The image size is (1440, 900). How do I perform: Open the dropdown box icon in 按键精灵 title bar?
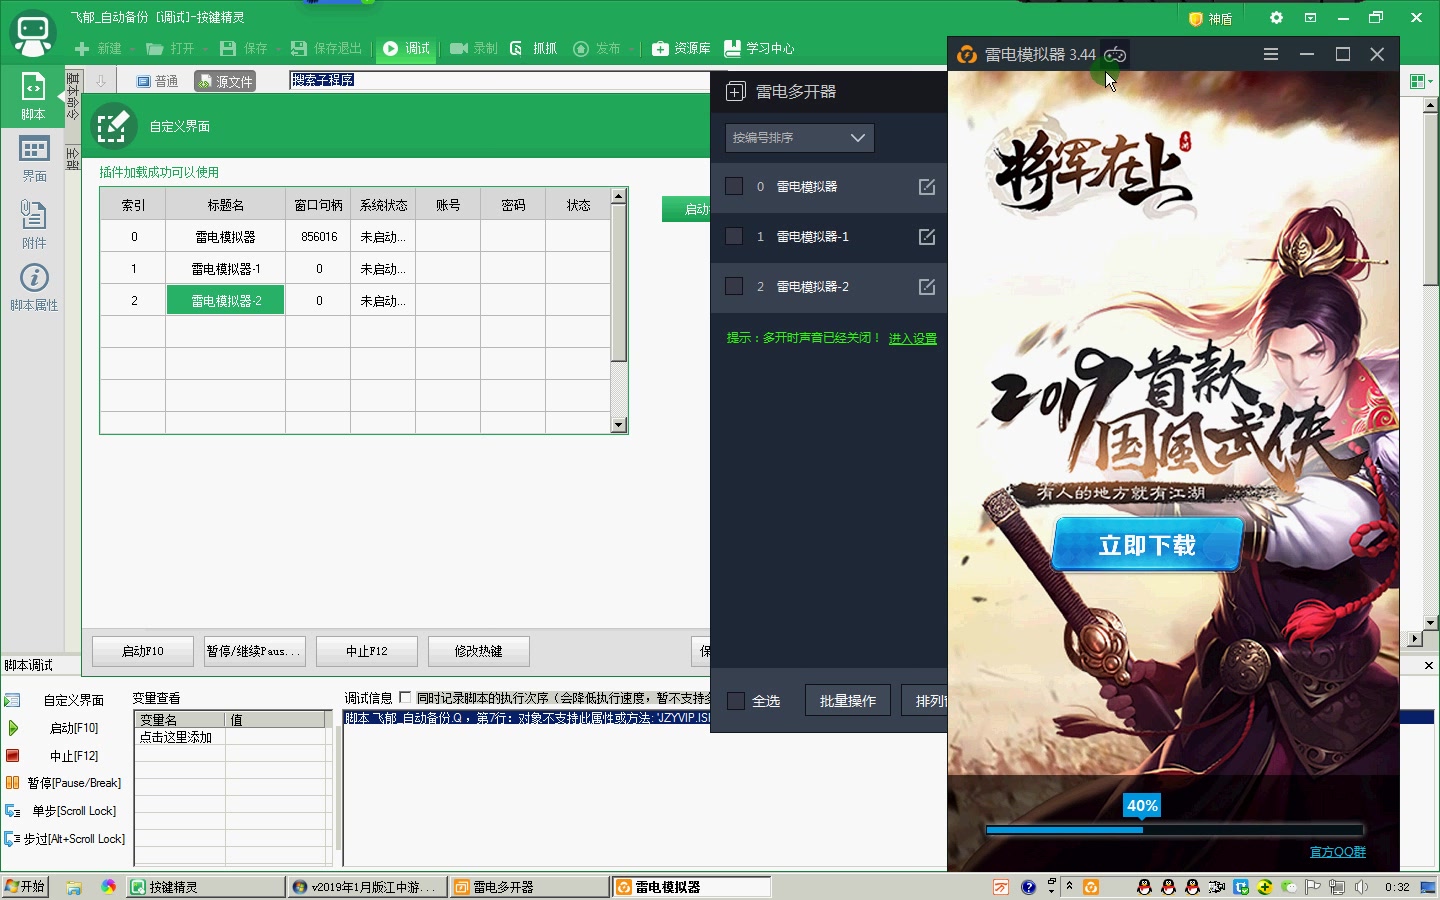(x=1310, y=18)
